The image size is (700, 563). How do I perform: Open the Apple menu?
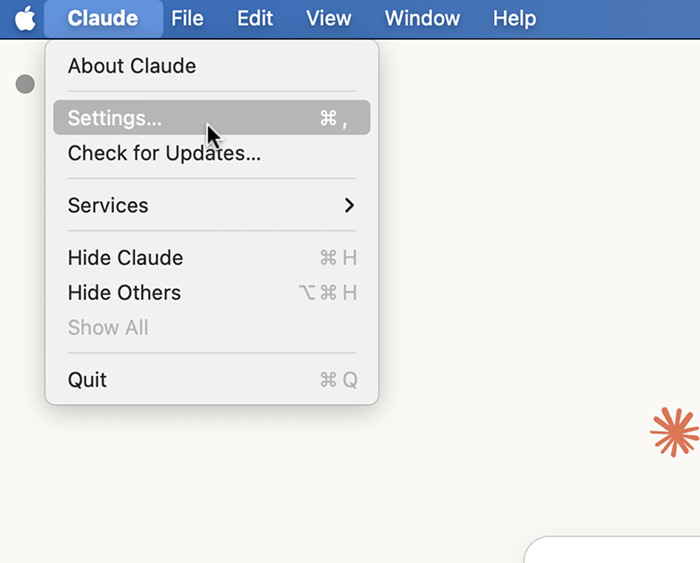pos(25,19)
